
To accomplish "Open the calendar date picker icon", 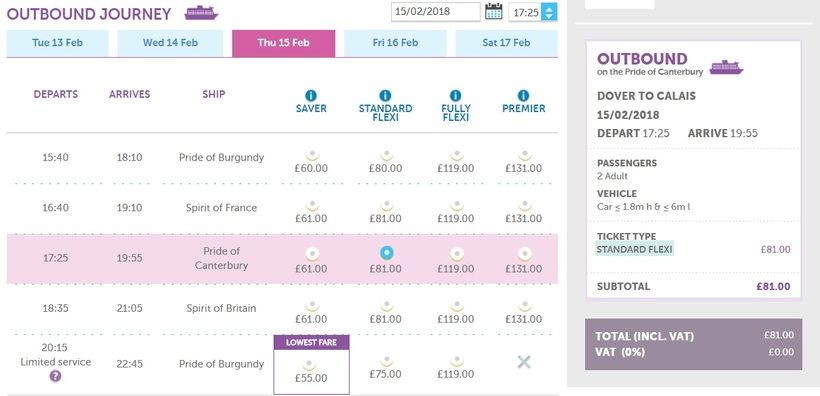I will (494, 12).
